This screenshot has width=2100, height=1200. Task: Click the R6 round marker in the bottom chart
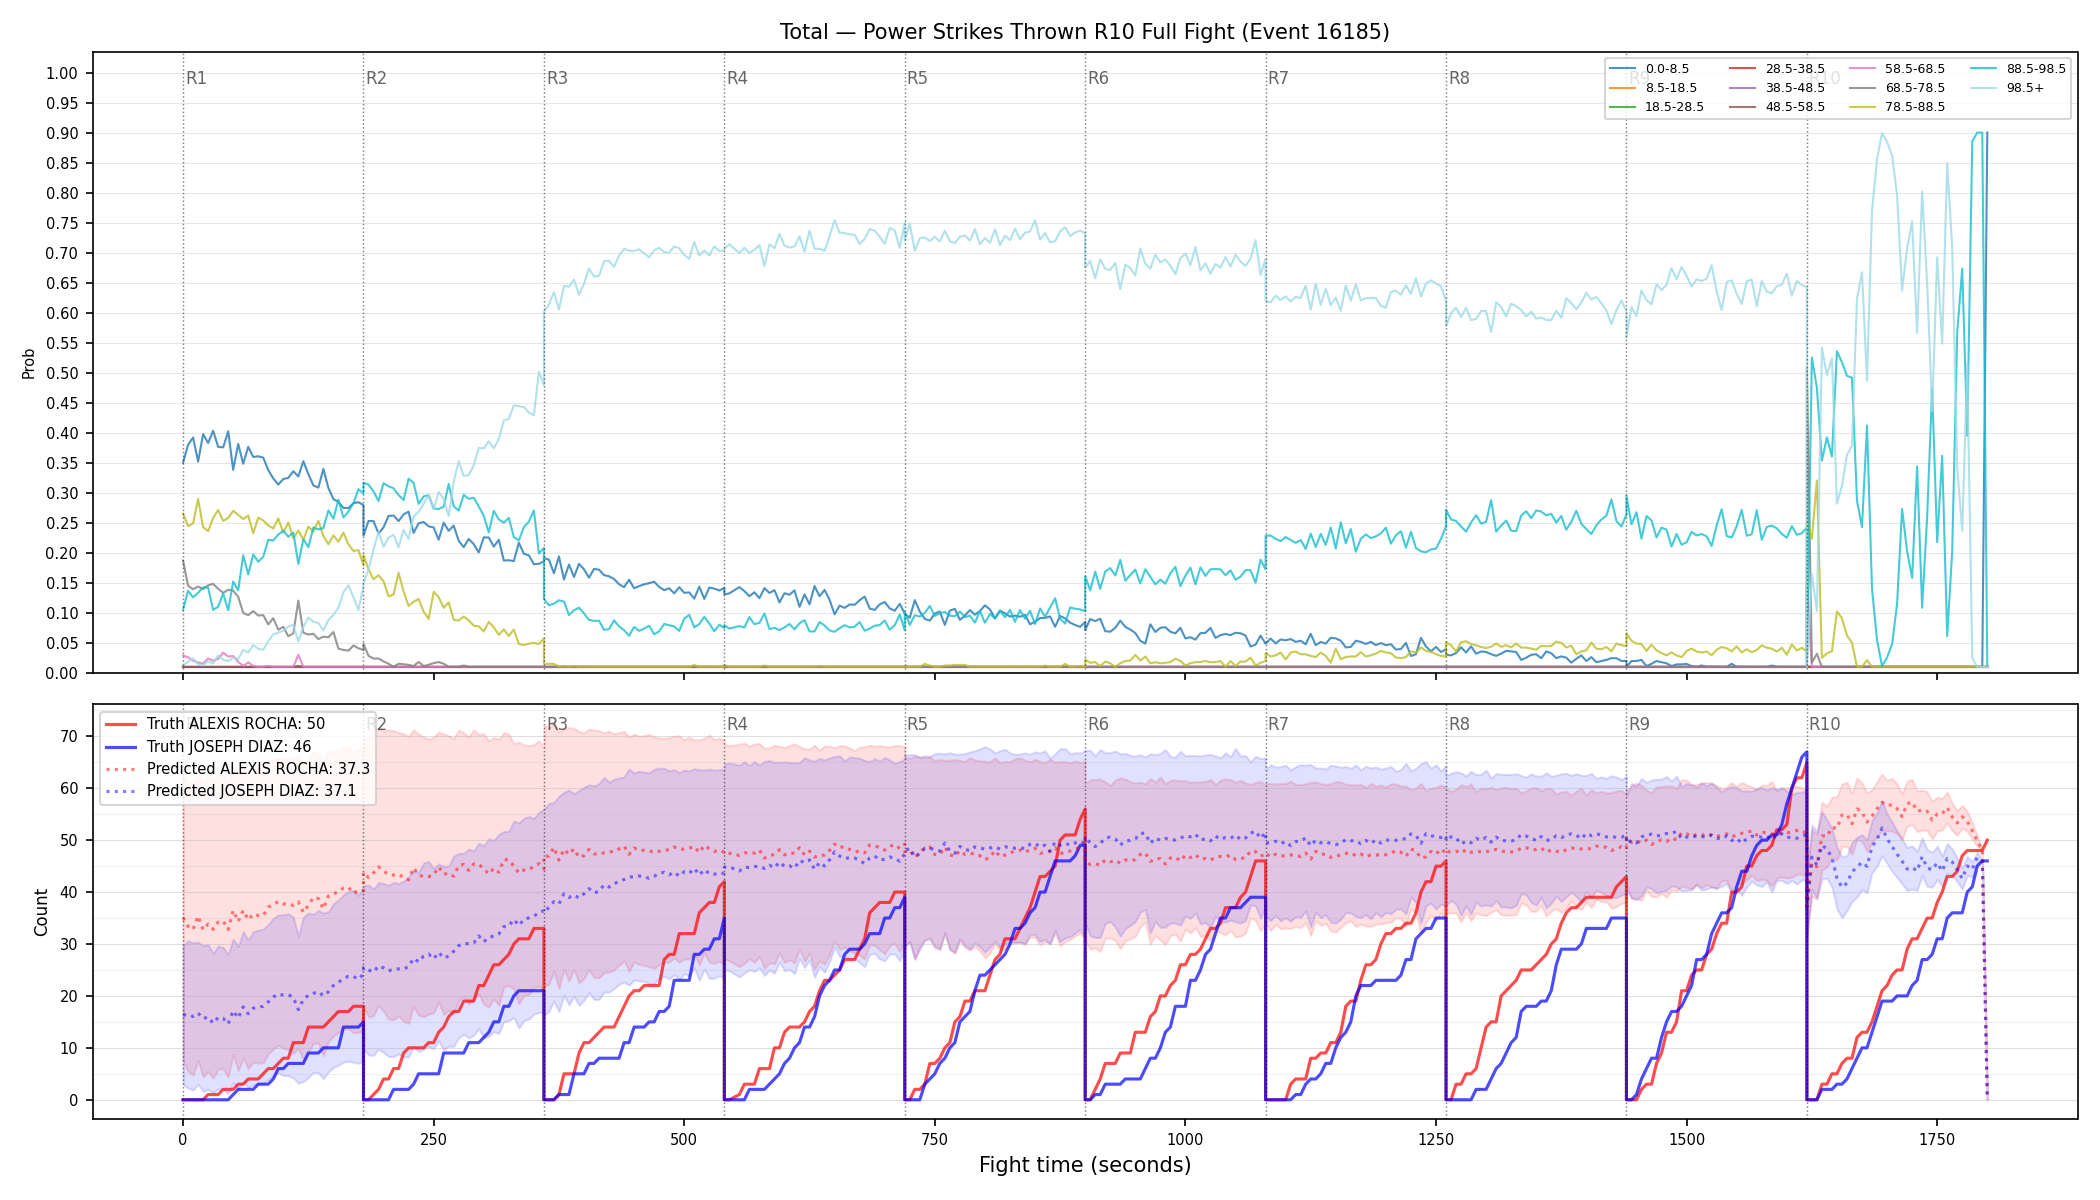click(x=1098, y=724)
